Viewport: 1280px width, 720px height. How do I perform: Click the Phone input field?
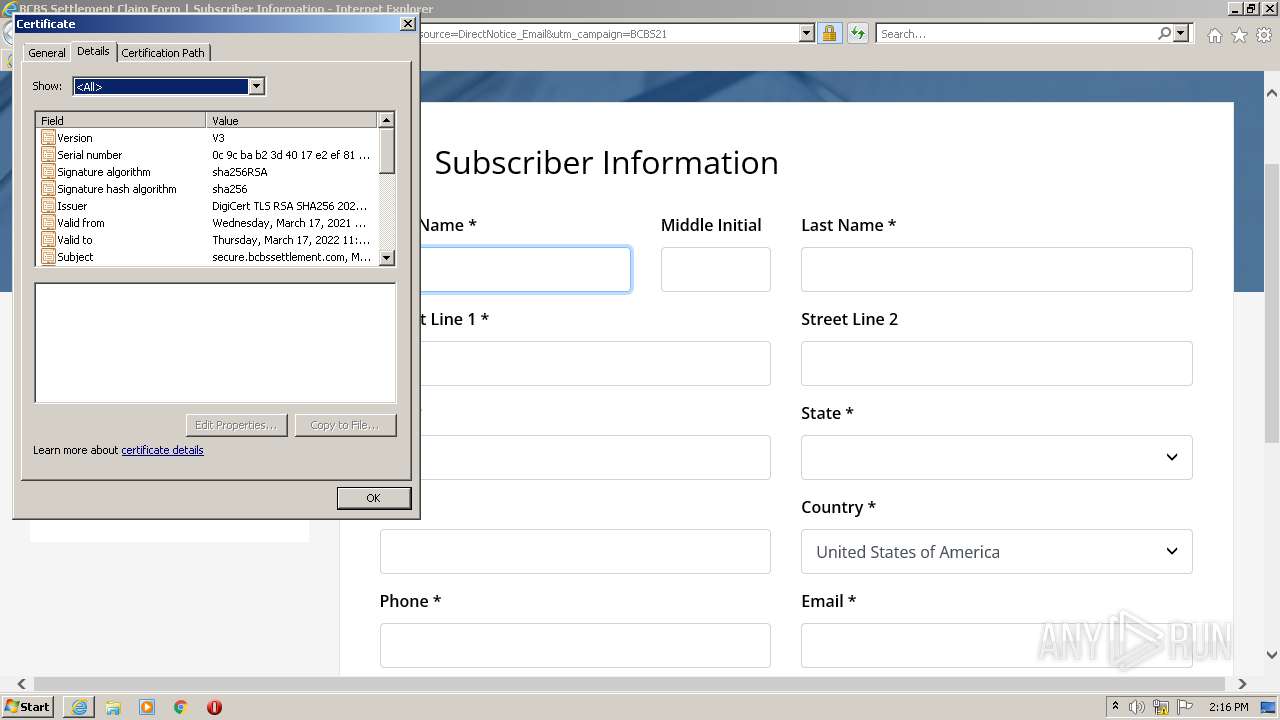[575, 646]
